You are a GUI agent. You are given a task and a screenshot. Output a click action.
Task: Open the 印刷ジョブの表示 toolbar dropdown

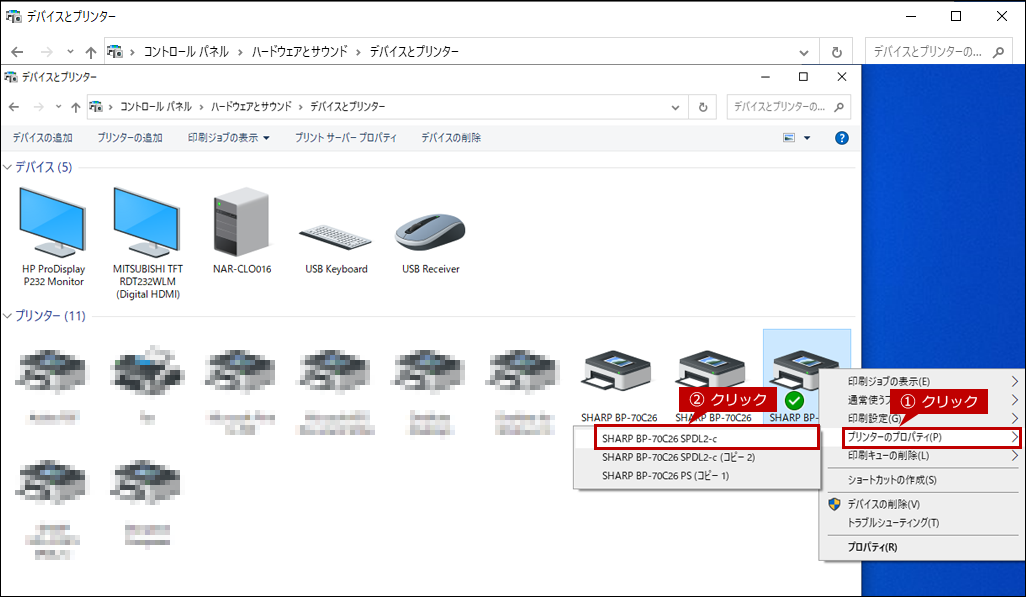[228, 138]
